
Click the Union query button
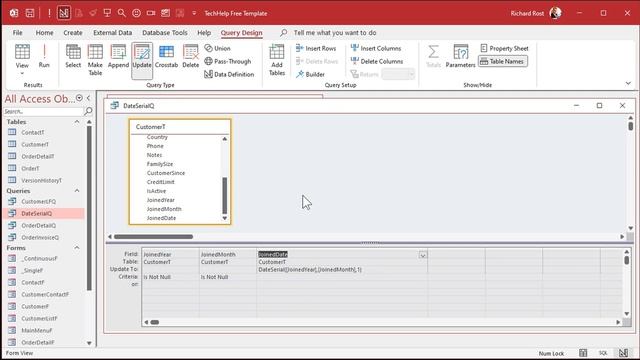[218, 48]
